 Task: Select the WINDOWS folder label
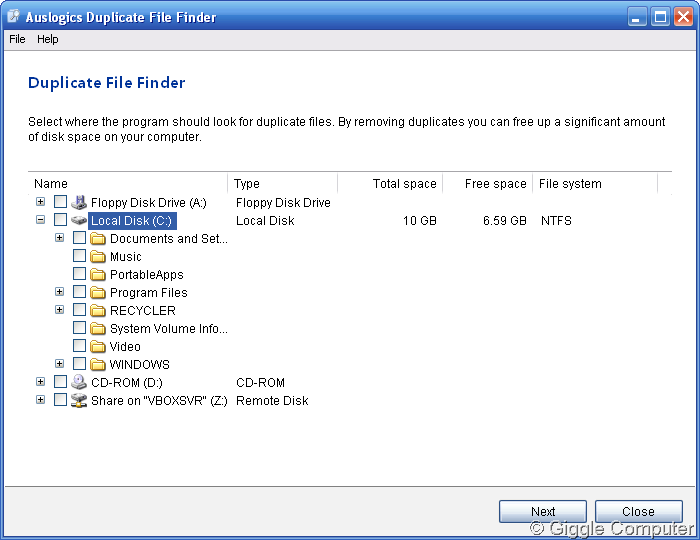pos(140,365)
